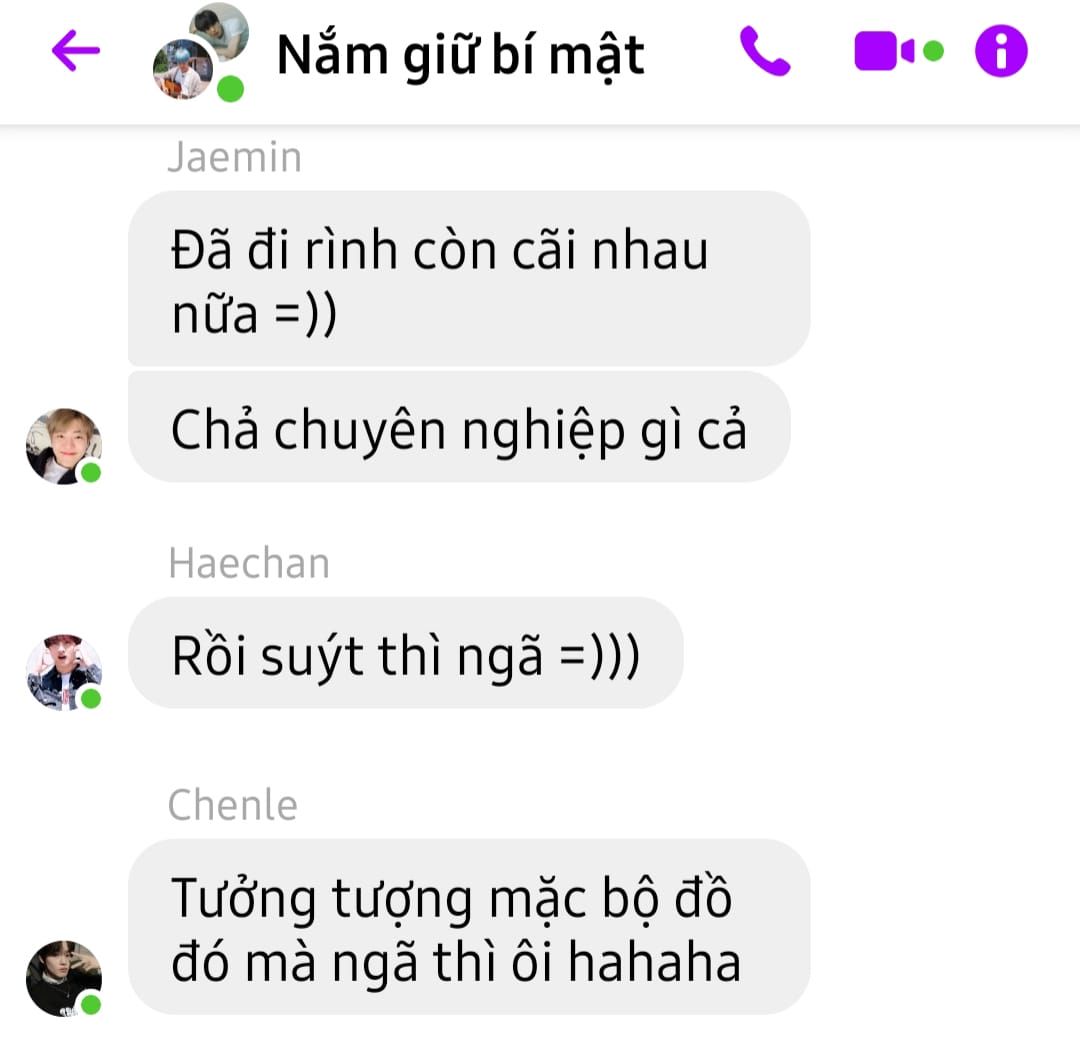Tap the group name Nắm giữ bí mật

click(460, 55)
